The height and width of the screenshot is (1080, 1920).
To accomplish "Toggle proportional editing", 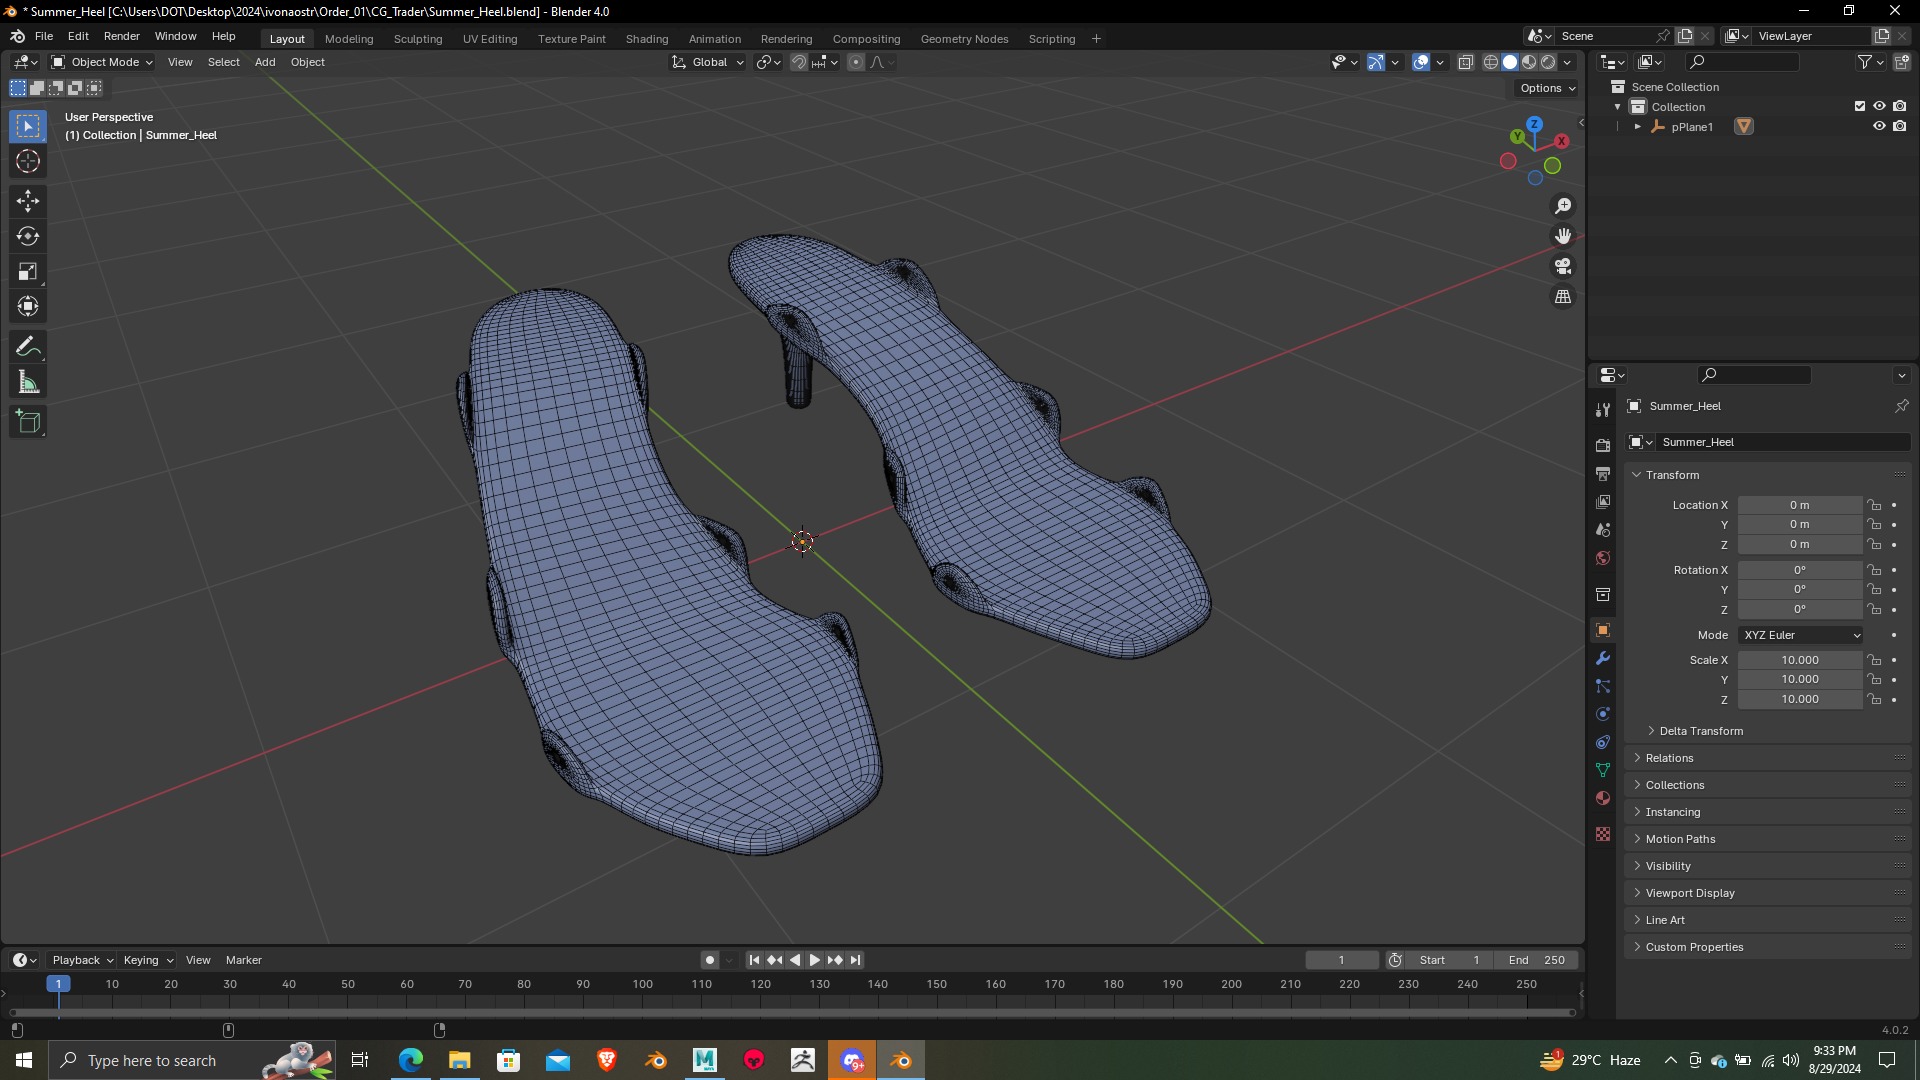I will pos(856,62).
